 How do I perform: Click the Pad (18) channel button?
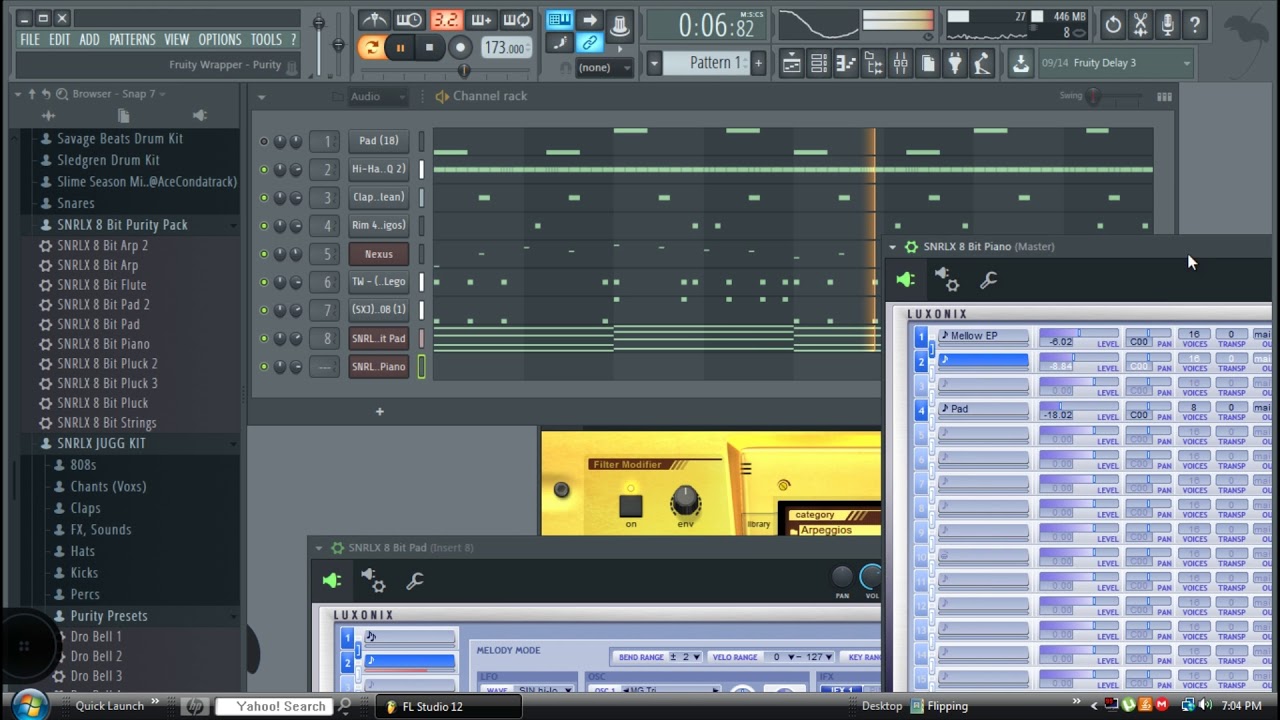click(x=379, y=141)
